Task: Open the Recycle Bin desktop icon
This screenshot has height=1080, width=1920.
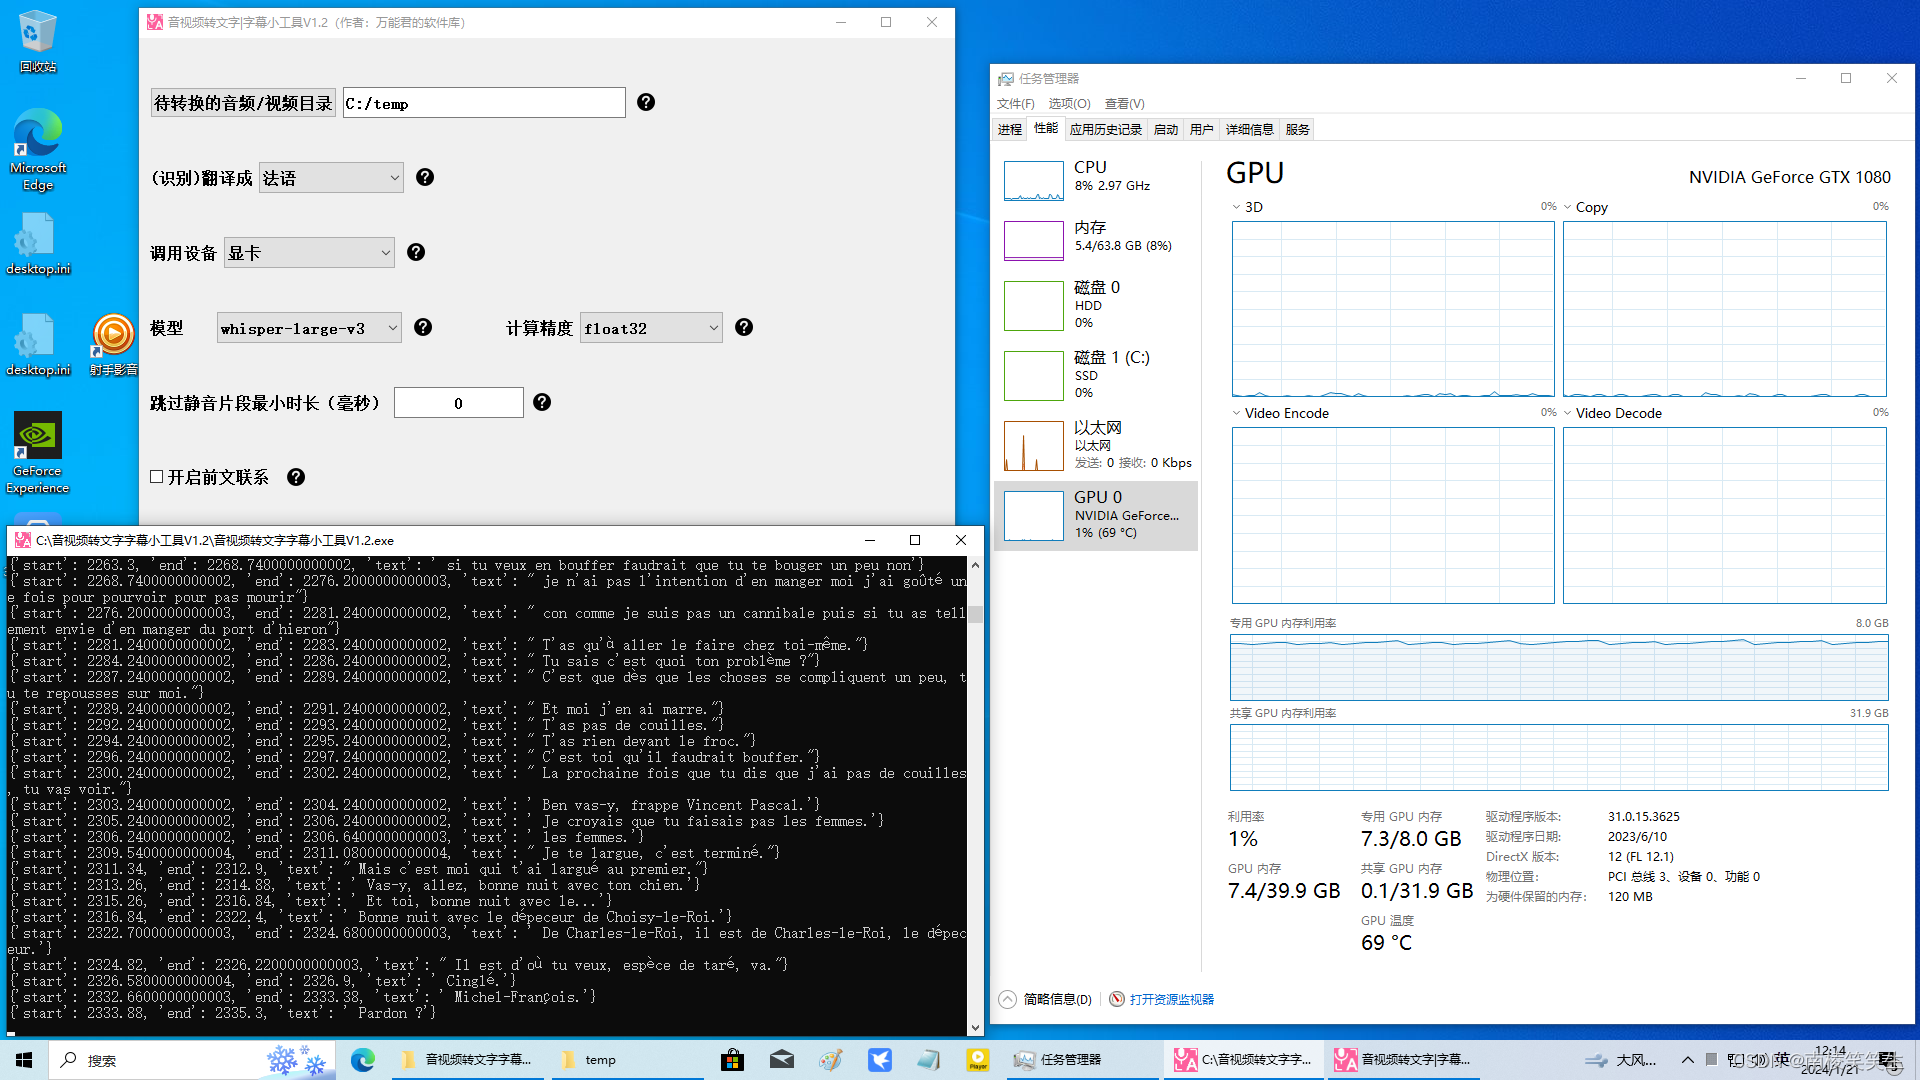Action: pos(37,41)
